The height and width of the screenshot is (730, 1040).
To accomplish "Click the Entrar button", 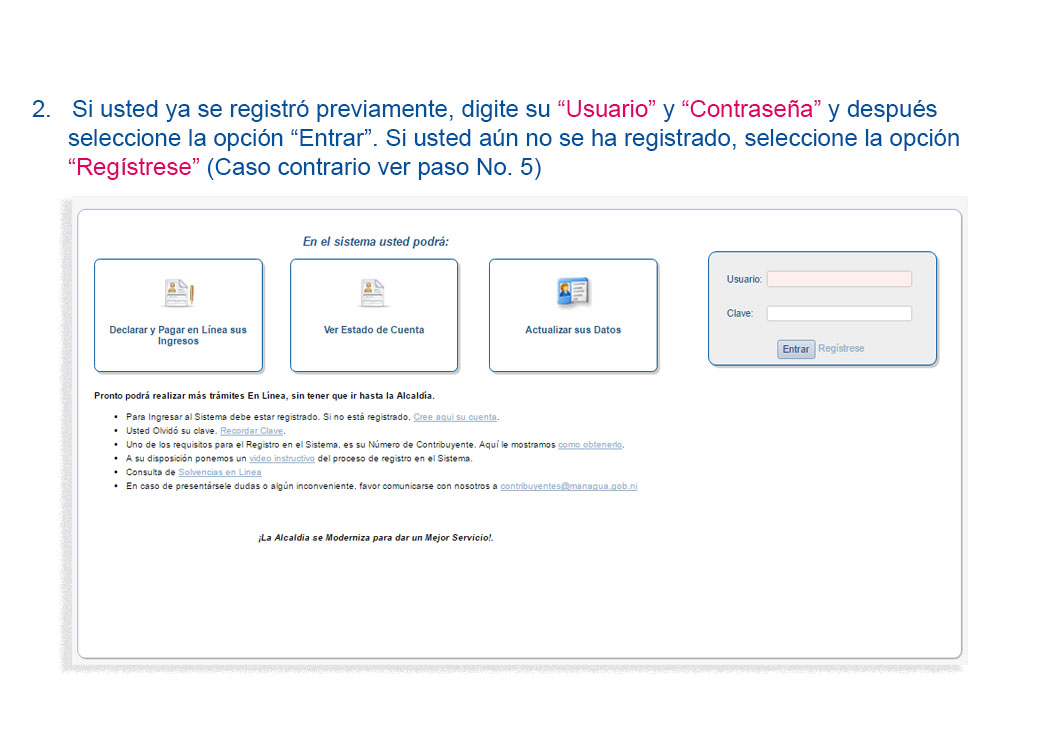I will 795,349.
